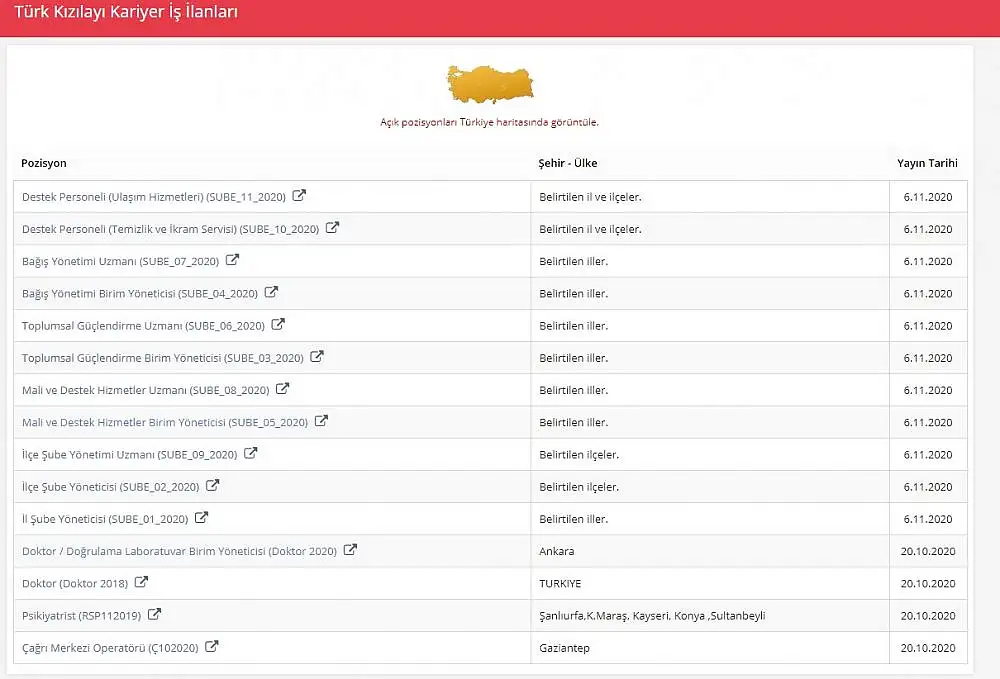Open external link icon for Doğrulama Laboratuvar Birim Yöneticisi
Image resolution: width=1000 pixels, height=679 pixels.
pyautogui.click(x=350, y=550)
